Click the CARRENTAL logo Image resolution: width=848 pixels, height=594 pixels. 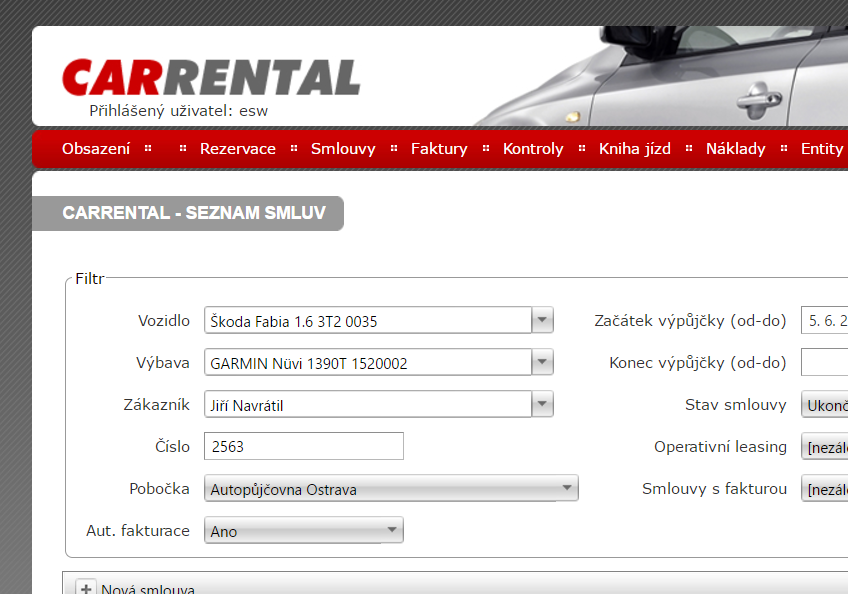click(211, 77)
